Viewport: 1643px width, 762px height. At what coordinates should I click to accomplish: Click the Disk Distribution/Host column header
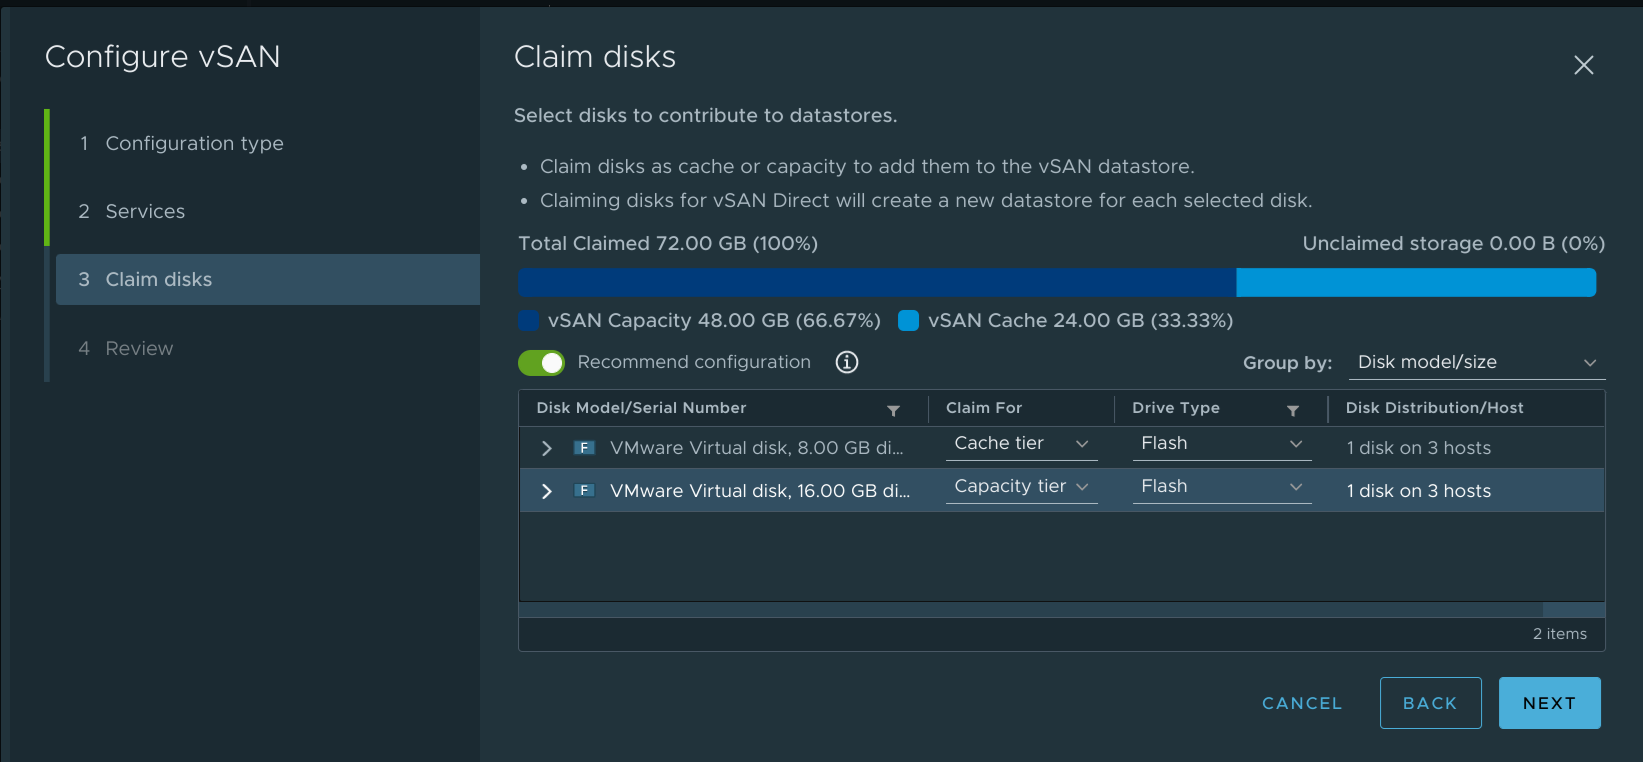[1434, 408]
